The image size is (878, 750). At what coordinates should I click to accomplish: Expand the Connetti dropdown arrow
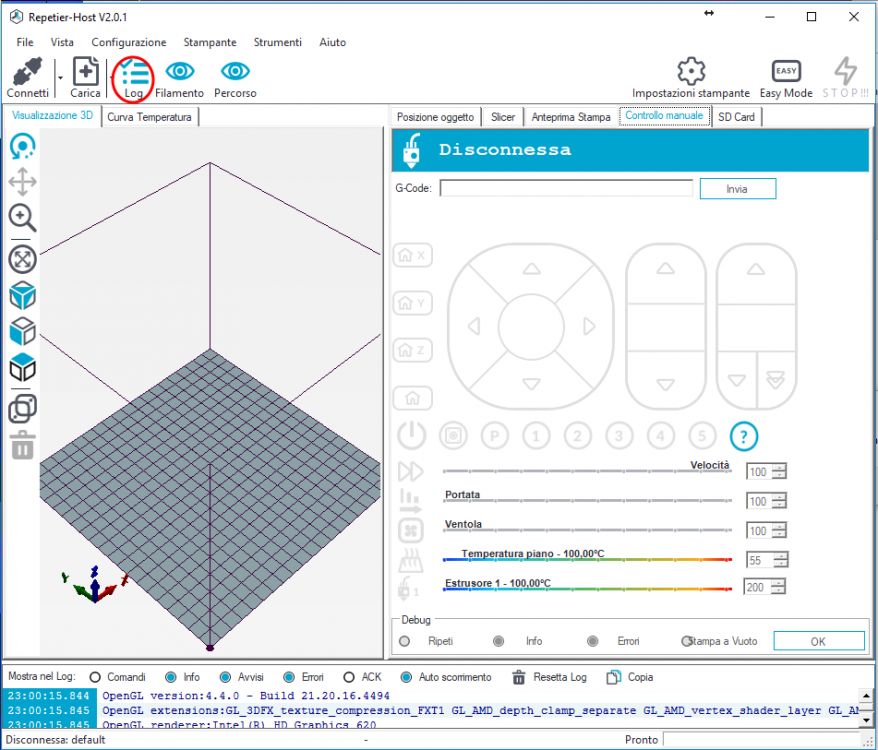(x=60, y=77)
